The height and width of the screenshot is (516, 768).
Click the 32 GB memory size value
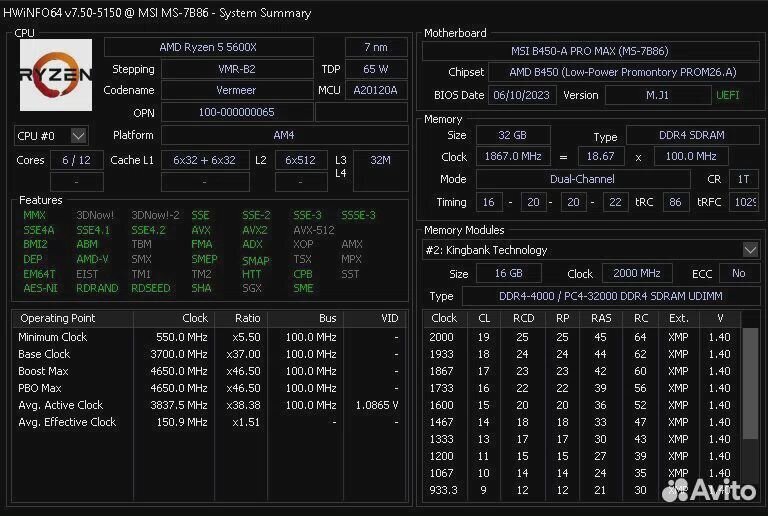[x=513, y=135]
